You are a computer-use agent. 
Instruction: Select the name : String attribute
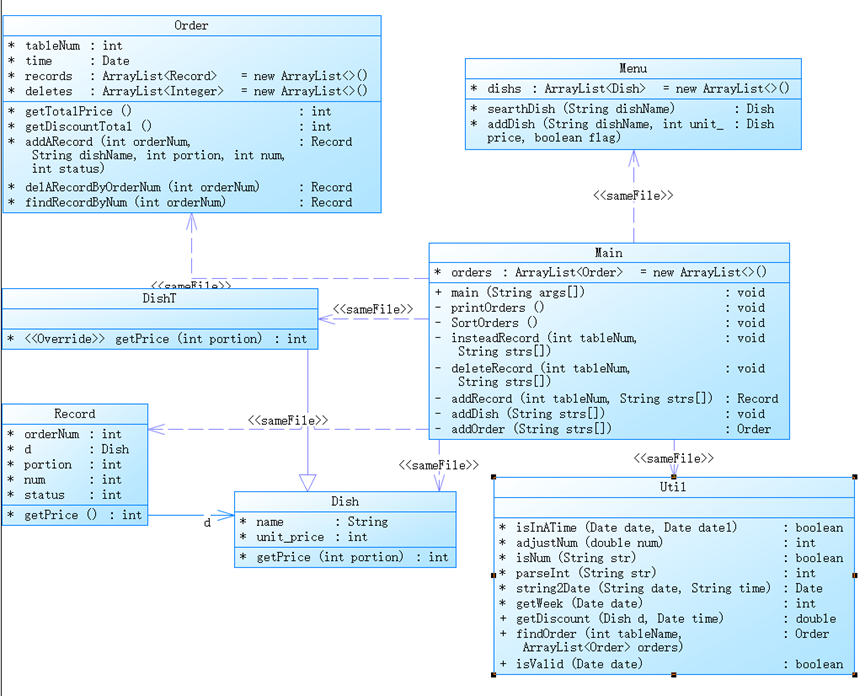click(x=314, y=522)
